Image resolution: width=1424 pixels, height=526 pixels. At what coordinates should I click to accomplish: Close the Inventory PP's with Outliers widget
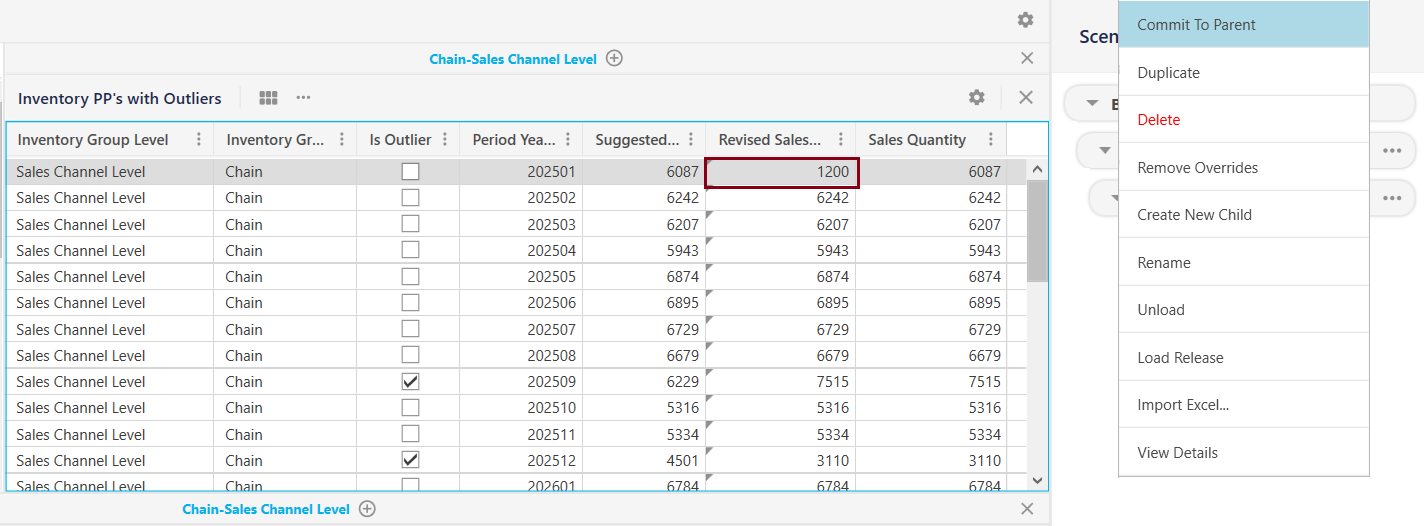point(1026,97)
